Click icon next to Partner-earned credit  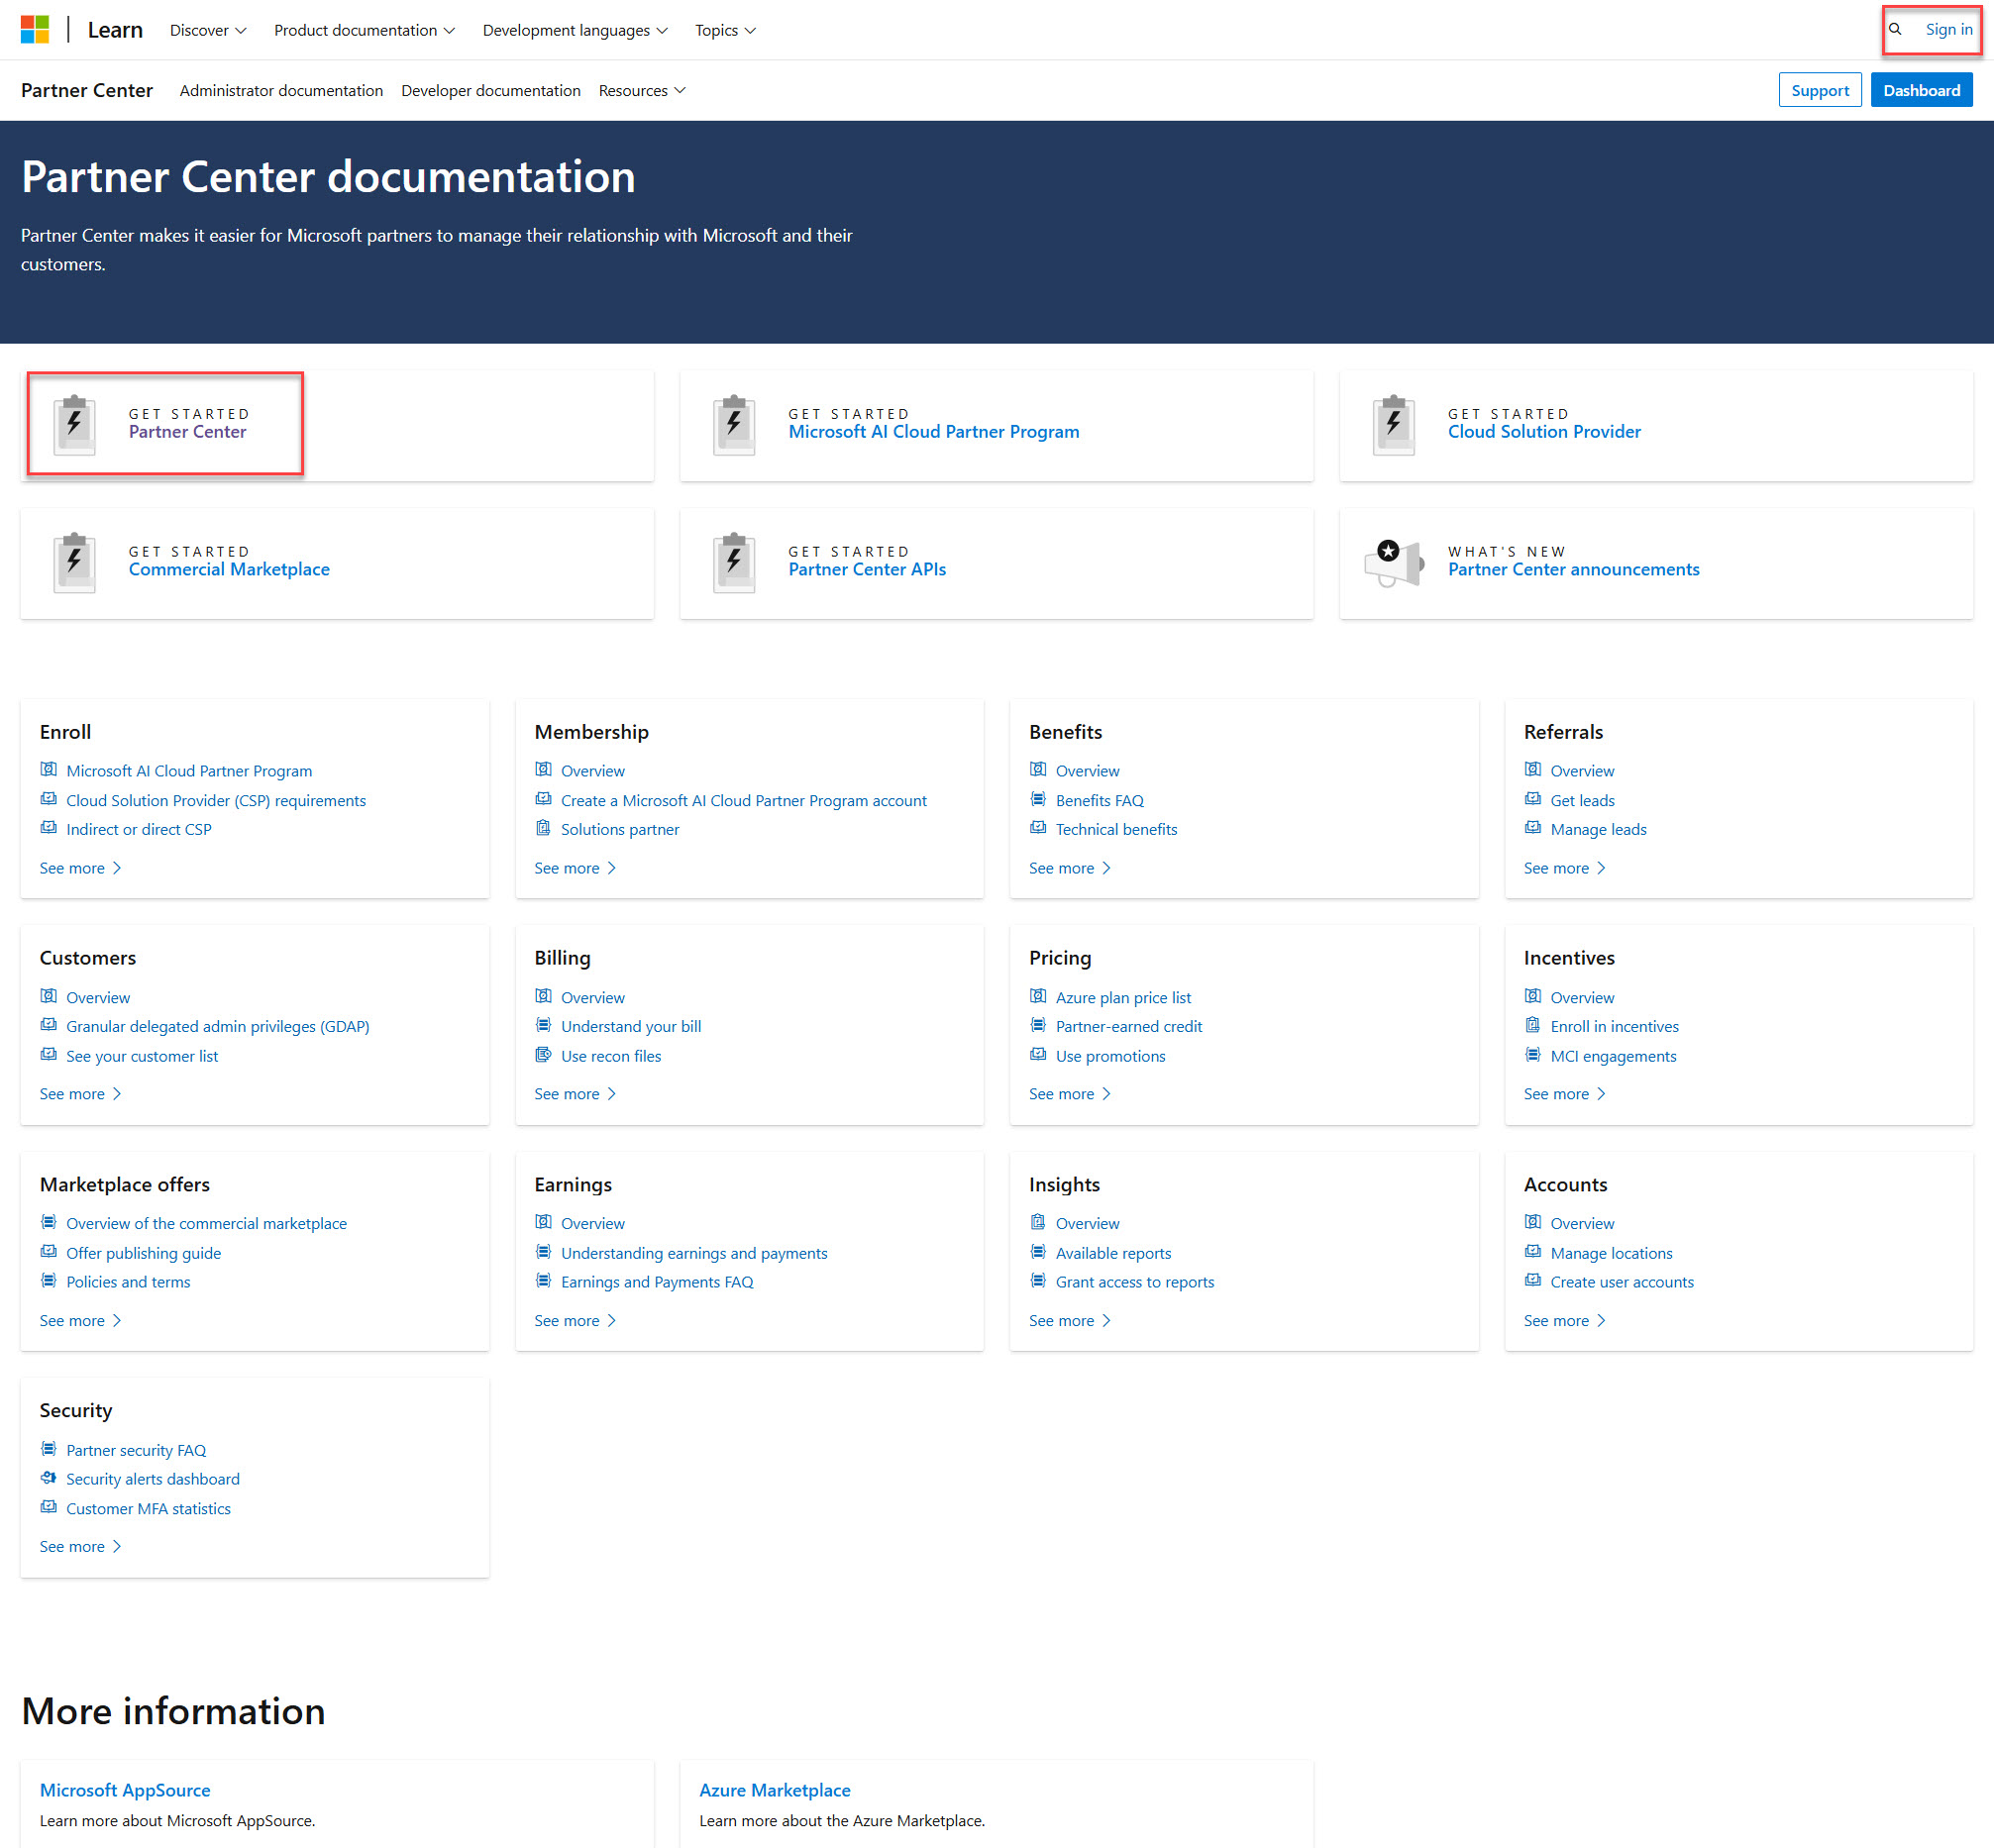point(1038,1025)
